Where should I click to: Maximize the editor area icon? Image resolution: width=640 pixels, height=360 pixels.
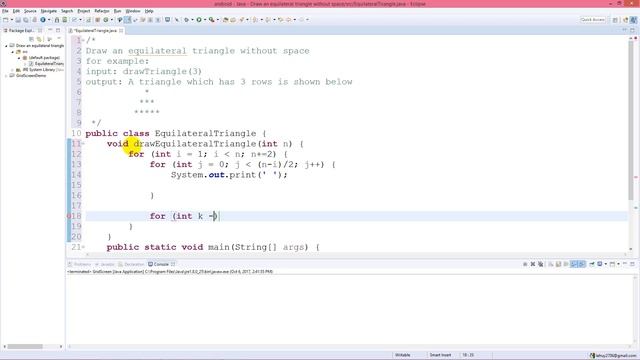pyautogui.click(x=632, y=30)
